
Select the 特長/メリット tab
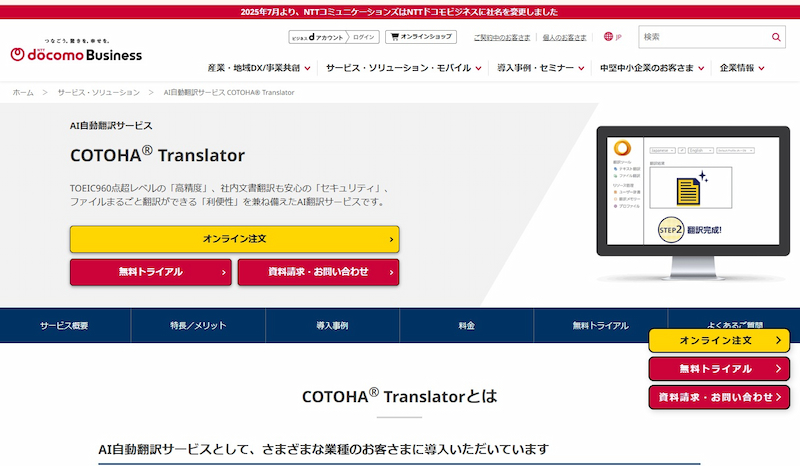pos(198,326)
